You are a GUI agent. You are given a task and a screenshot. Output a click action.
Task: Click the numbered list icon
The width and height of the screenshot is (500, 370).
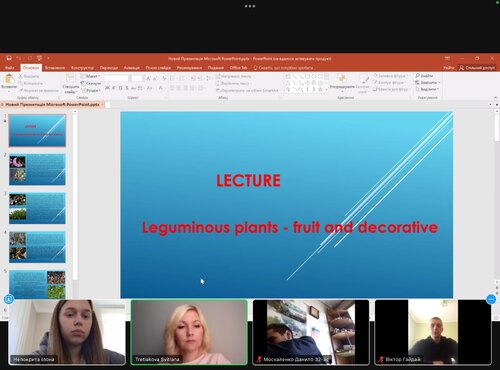pos(182,79)
